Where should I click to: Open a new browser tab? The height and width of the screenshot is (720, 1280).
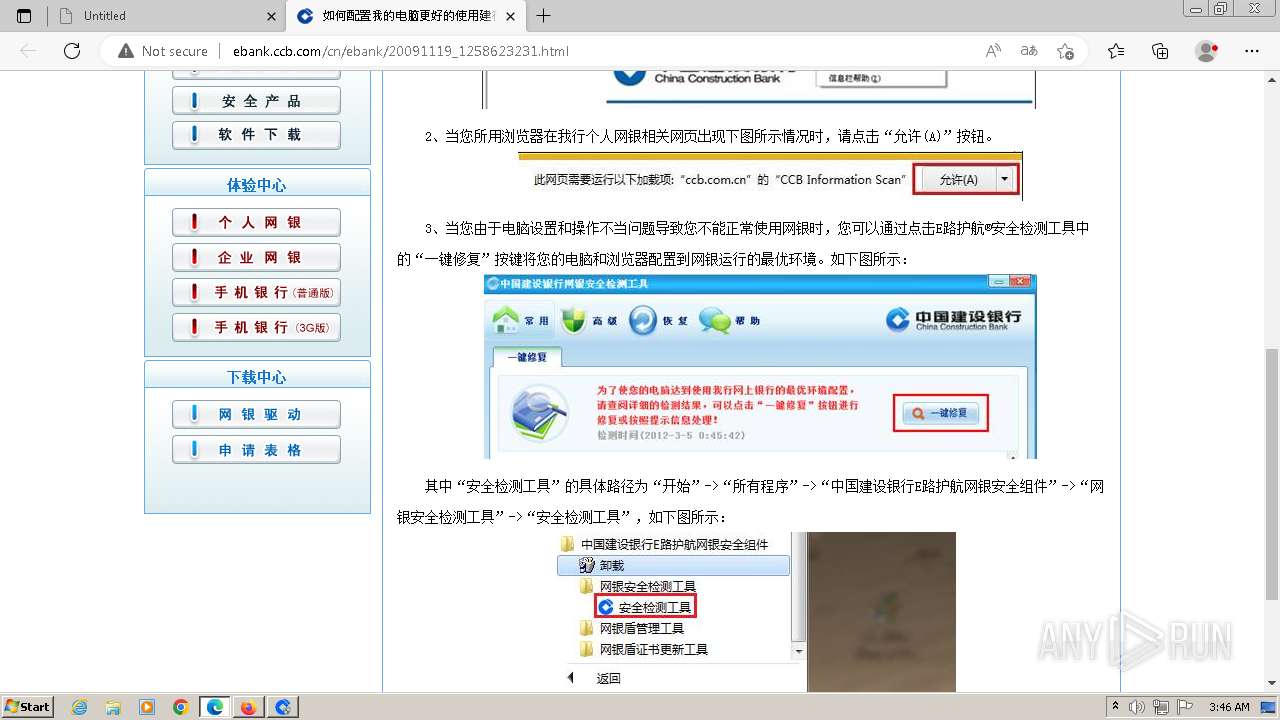543,16
